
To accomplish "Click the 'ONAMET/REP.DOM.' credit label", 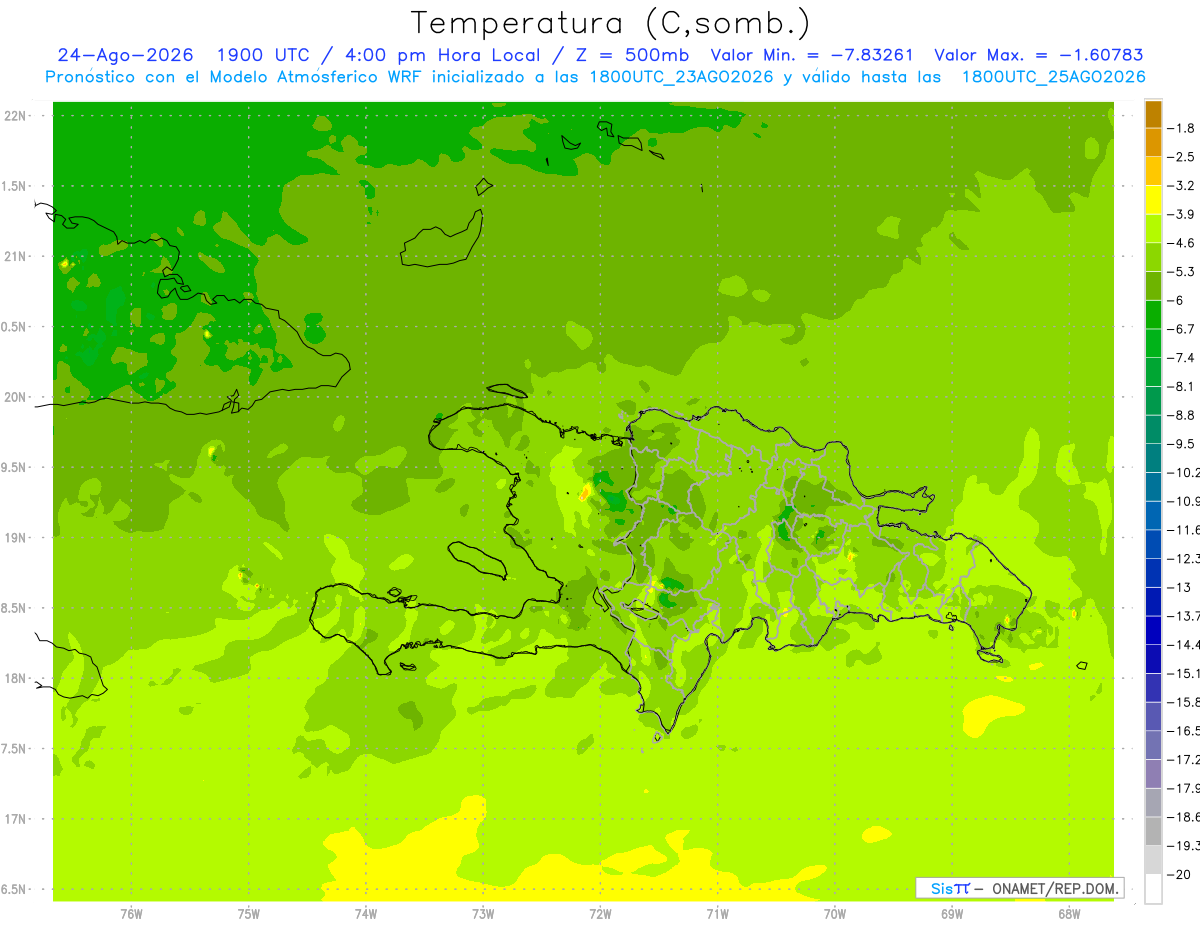I will coord(1055,888).
